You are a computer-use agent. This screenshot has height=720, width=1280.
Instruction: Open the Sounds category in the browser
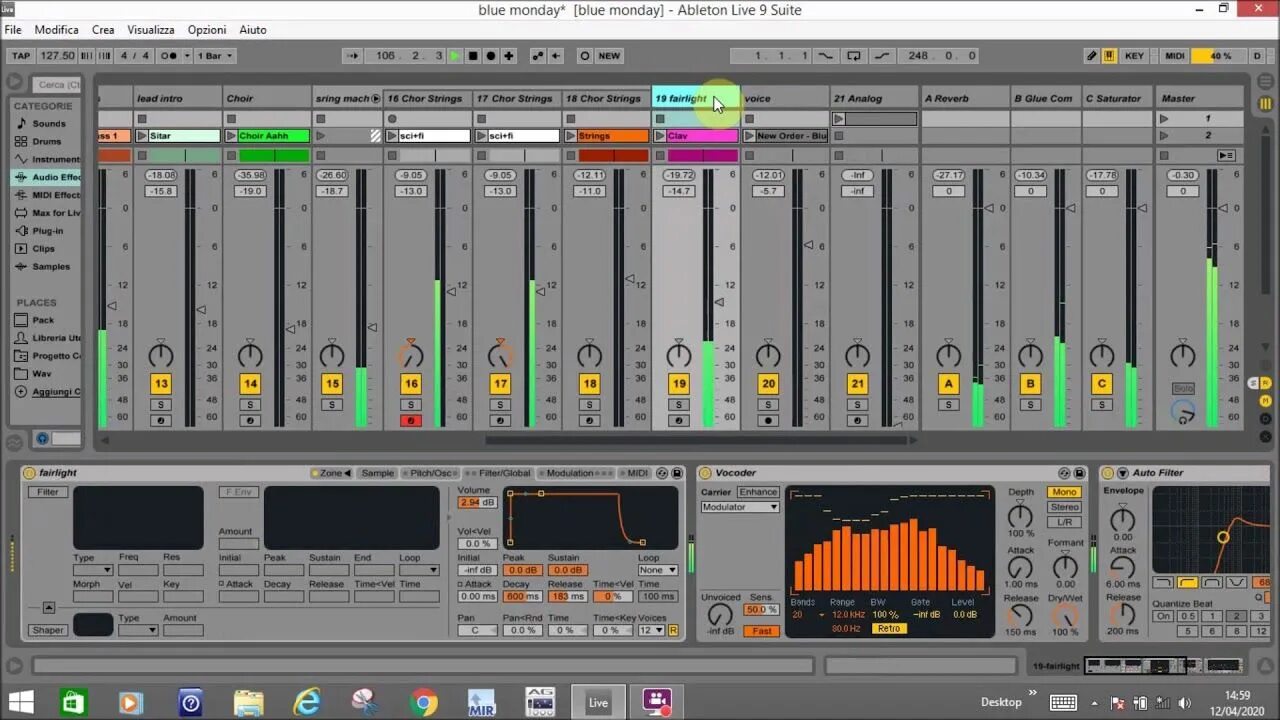pos(48,123)
